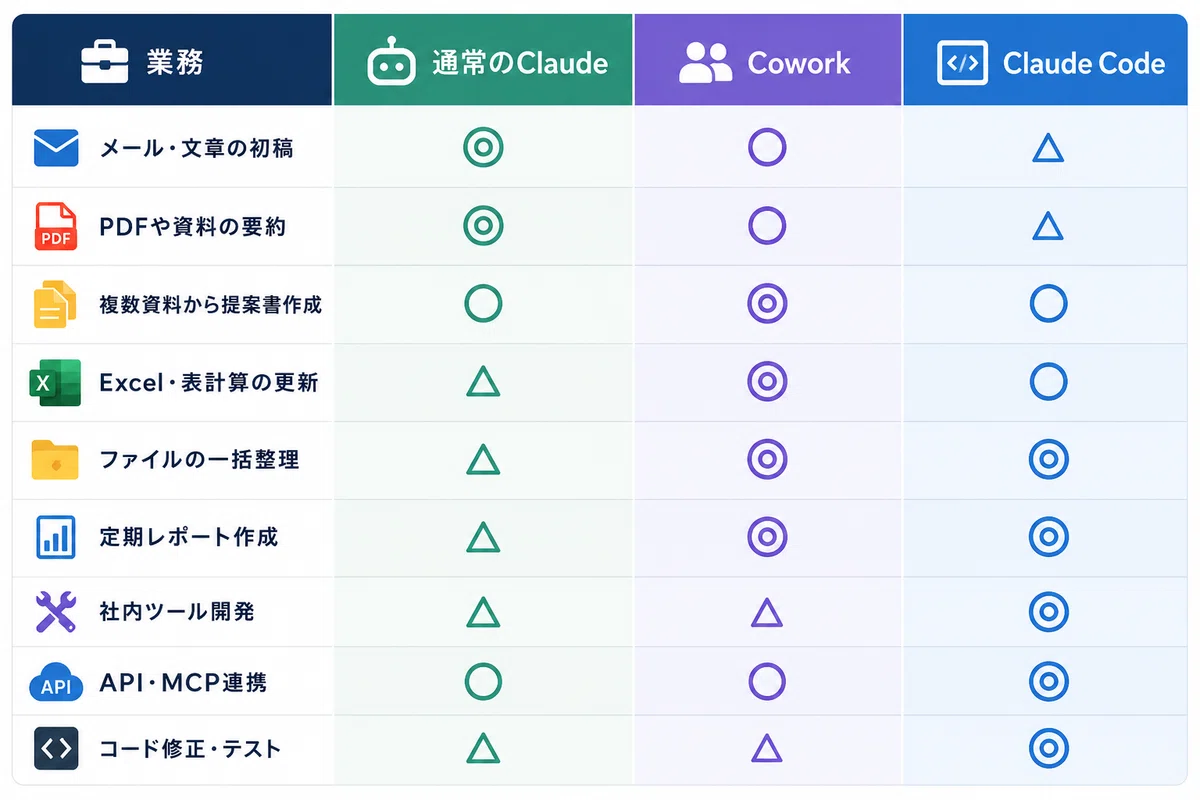Click the triangle in メール row under Claude Code
Image resolution: width=1200 pixels, height=800 pixels.
click(1048, 149)
